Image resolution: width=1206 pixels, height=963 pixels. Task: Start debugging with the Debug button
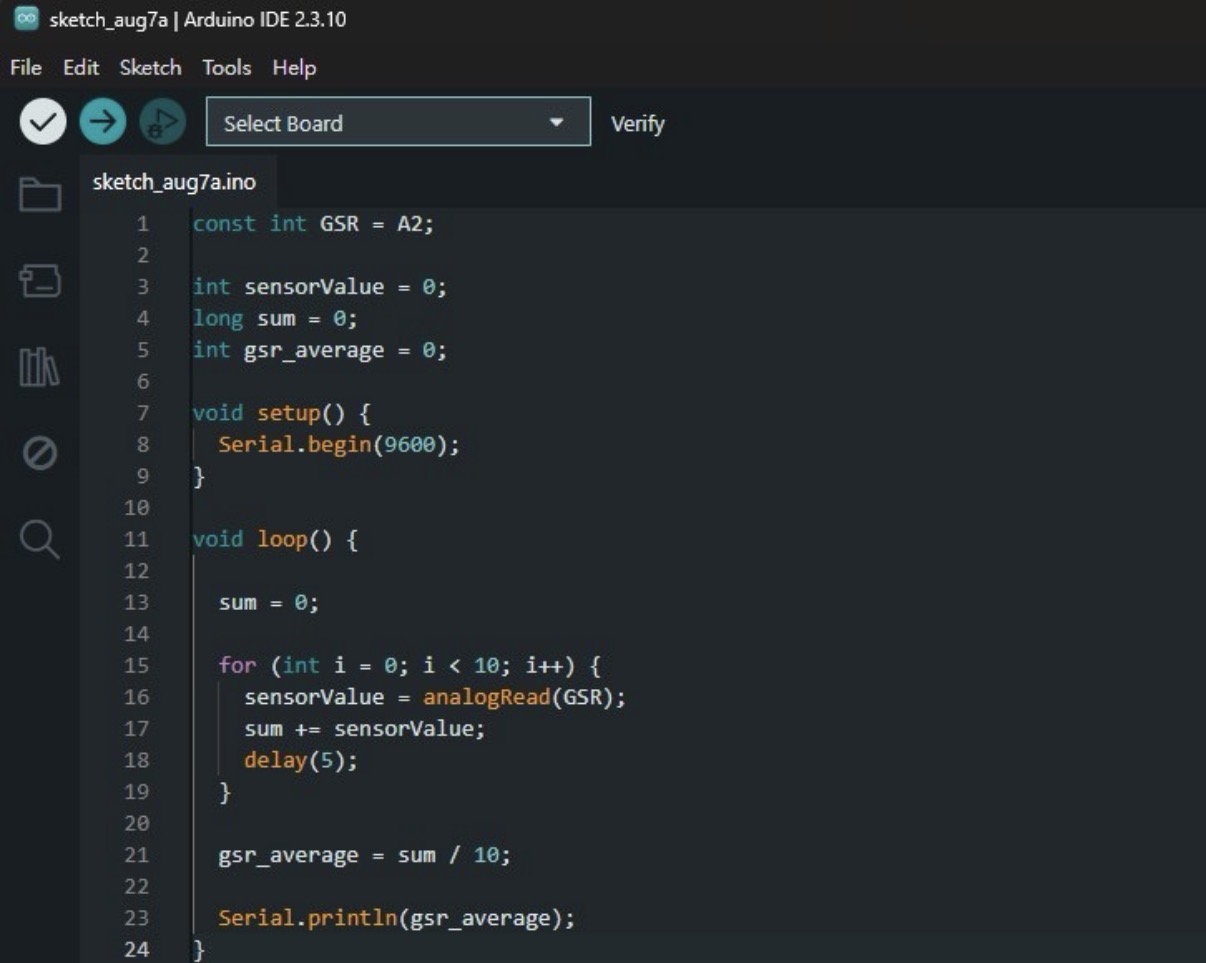point(162,122)
